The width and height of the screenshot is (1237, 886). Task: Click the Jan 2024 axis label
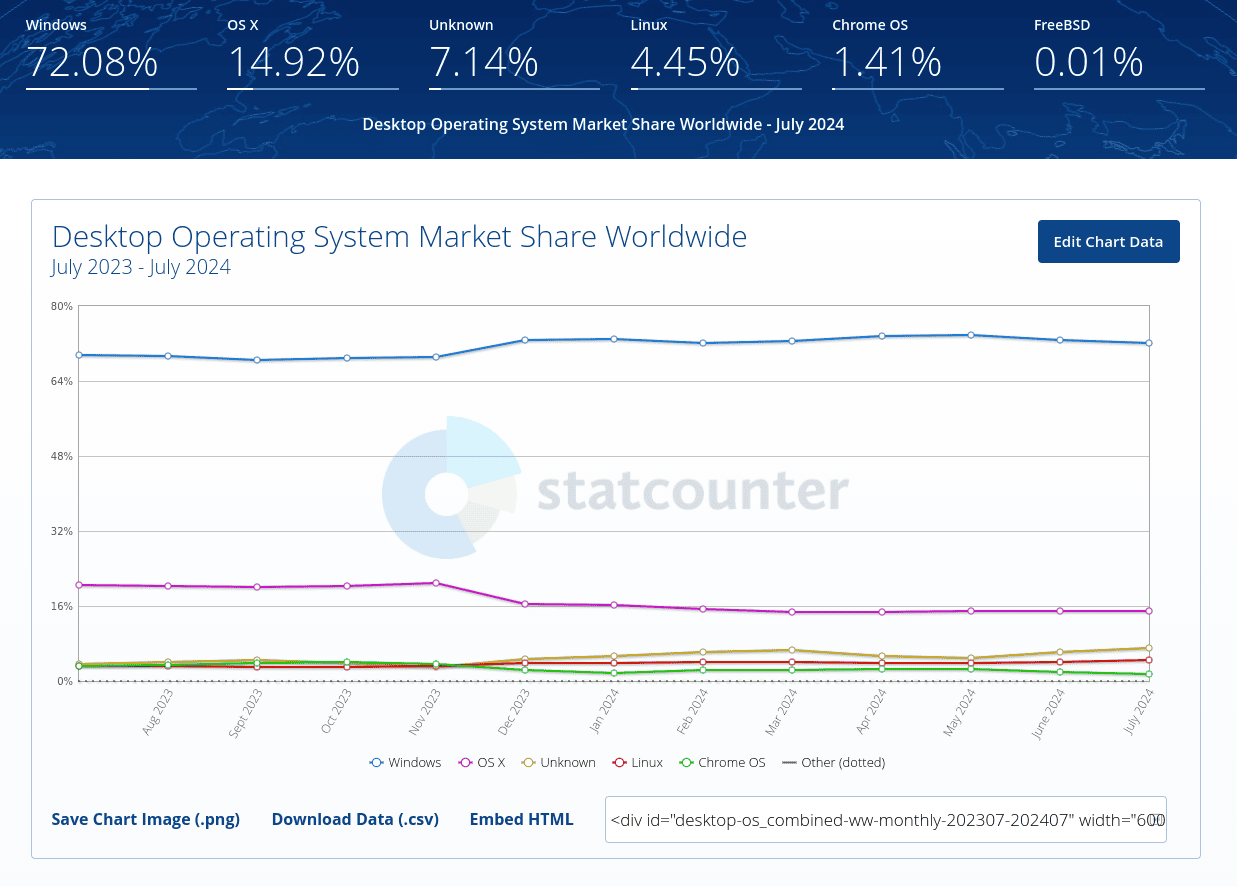[604, 712]
